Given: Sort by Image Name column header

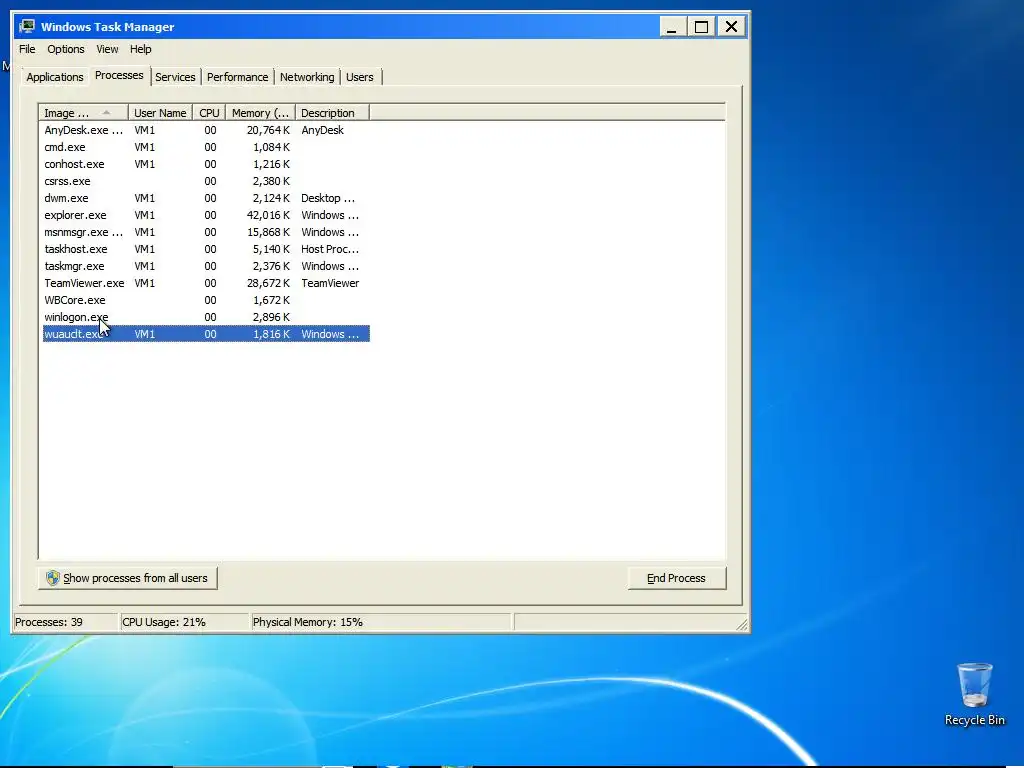Looking at the screenshot, I should pyautogui.click(x=84, y=113).
